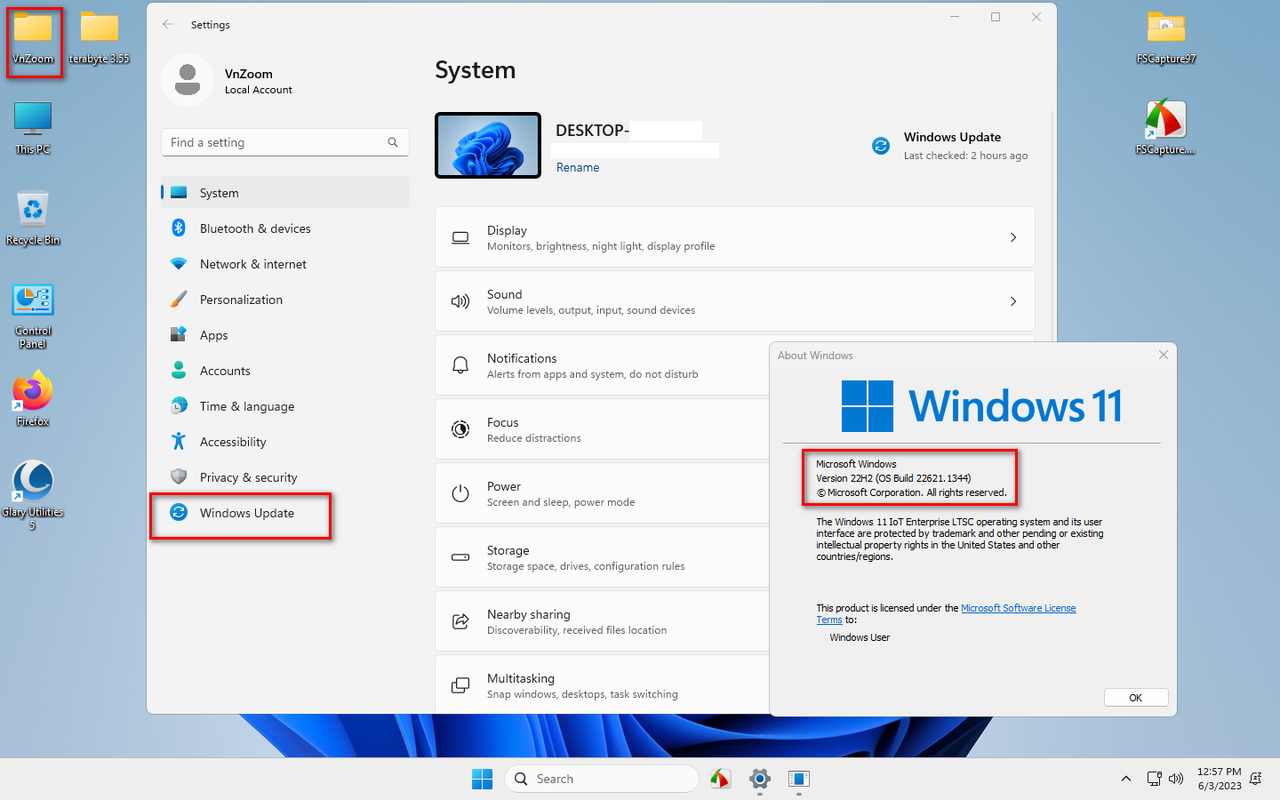Screen dimensions: 1280x800
Task: Click the Notifications bell icon
Action: (460, 365)
